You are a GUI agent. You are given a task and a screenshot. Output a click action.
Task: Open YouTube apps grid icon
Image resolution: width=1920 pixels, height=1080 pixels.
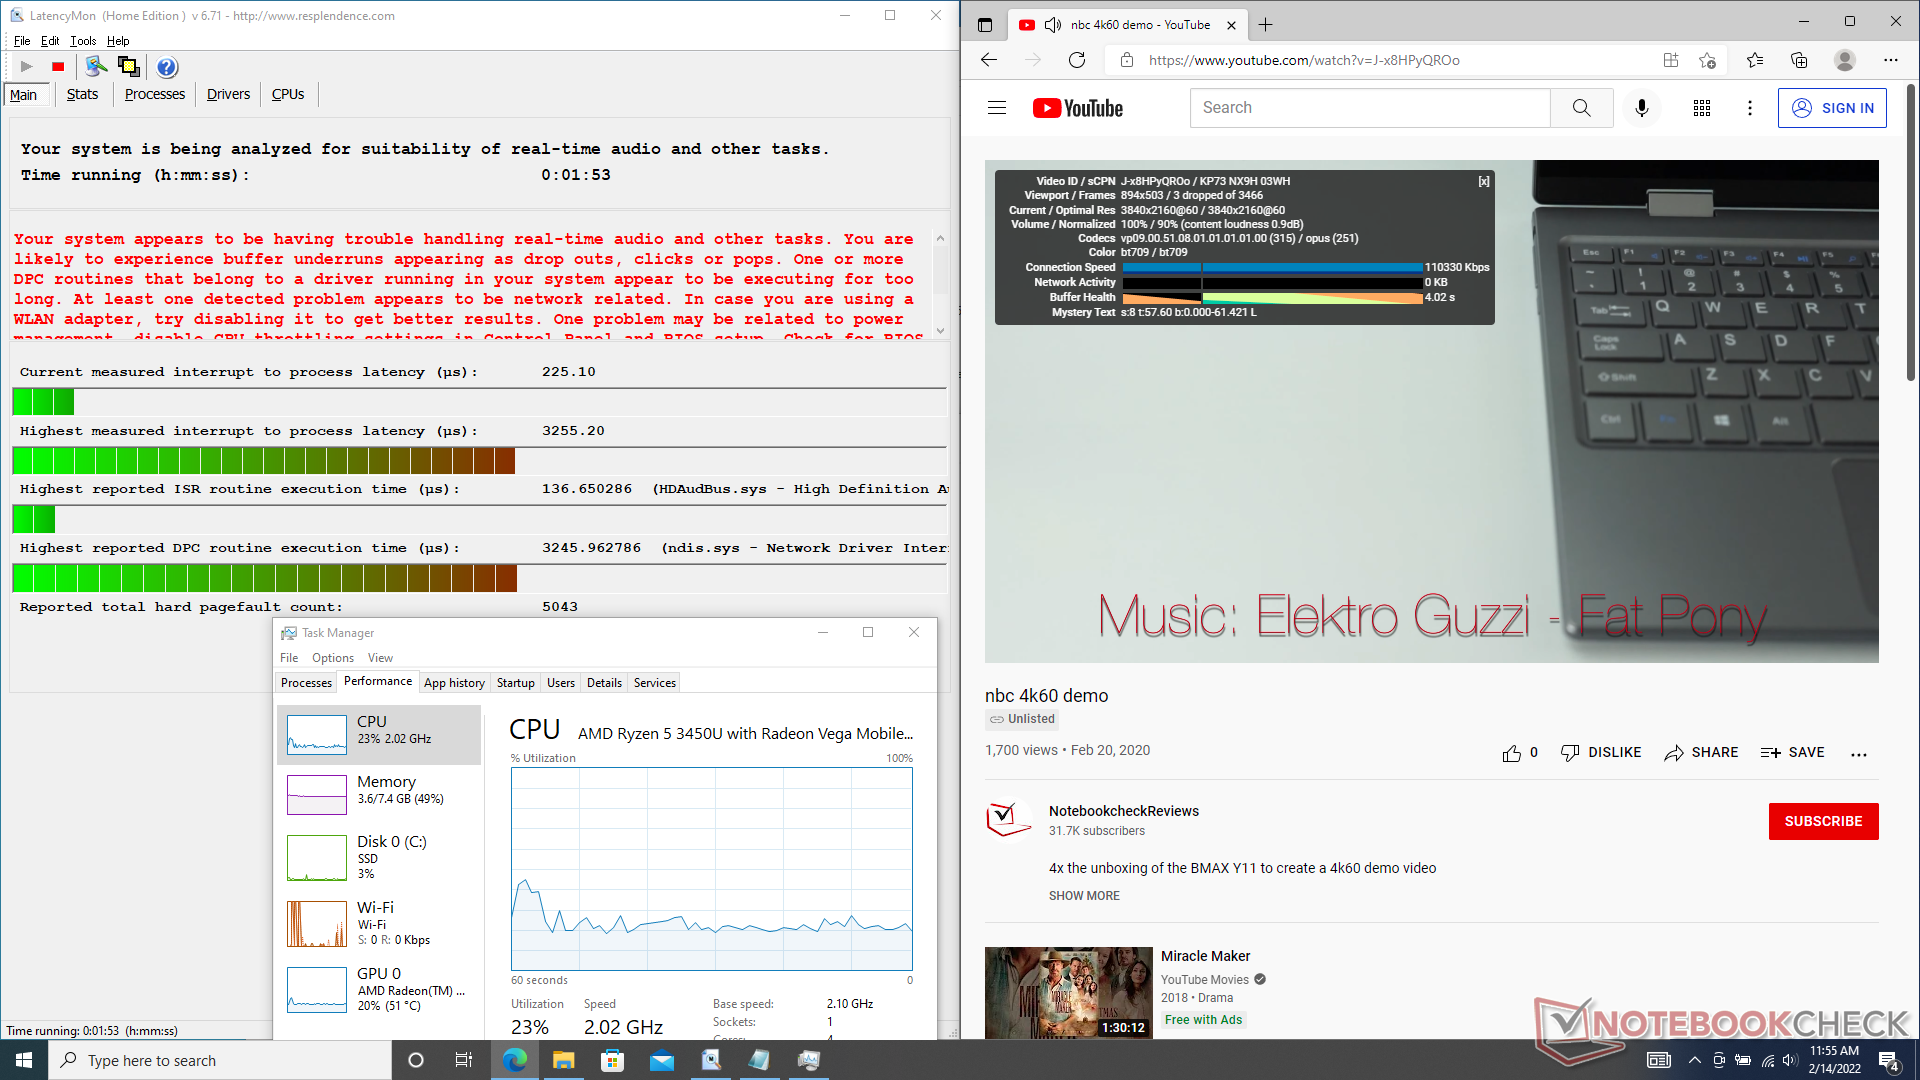point(1702,108)
